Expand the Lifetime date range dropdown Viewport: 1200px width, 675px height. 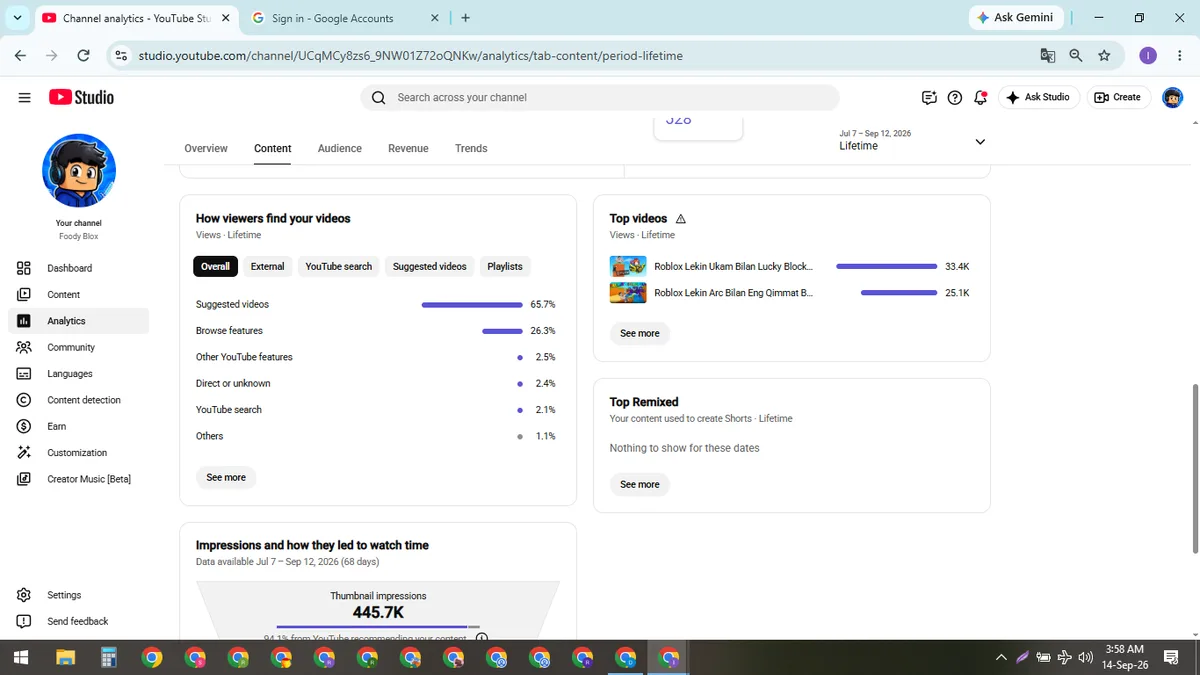coord(980,142)
